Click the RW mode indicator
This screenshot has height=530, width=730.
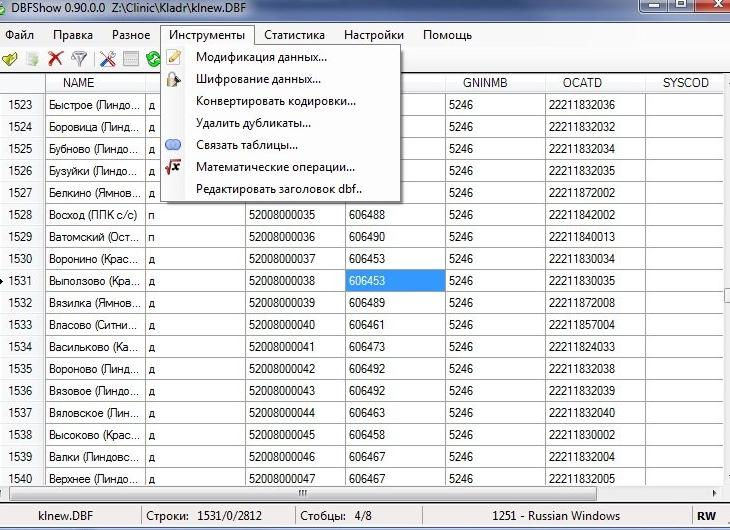click(x=706, y=516)
